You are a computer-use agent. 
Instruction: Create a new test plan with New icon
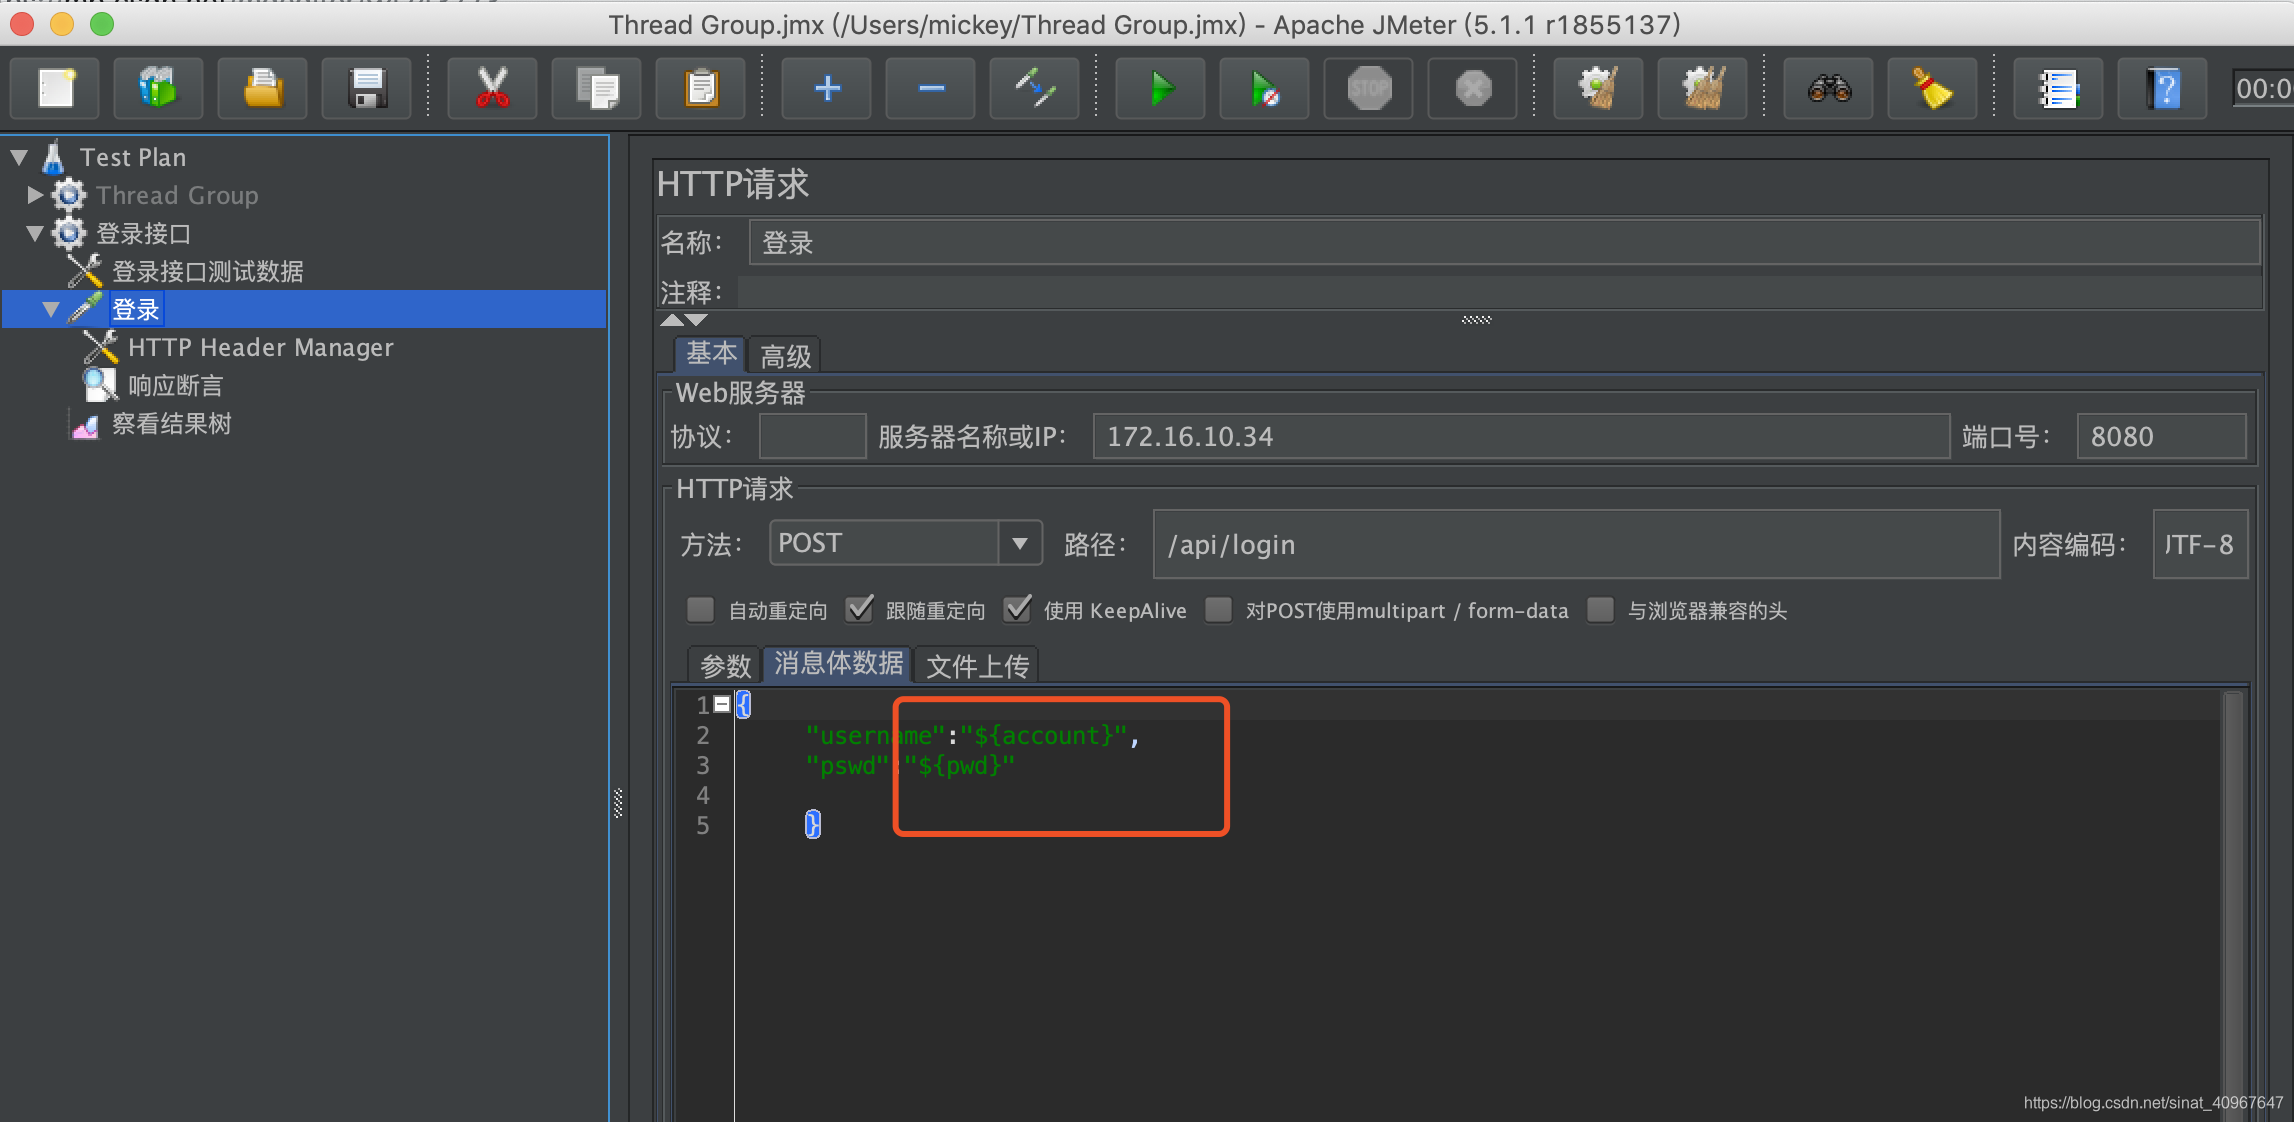[x=55, y=89]
